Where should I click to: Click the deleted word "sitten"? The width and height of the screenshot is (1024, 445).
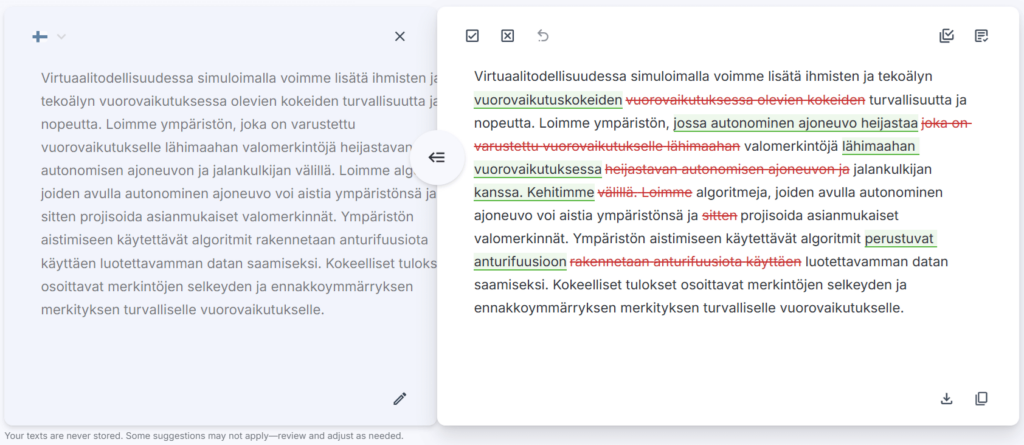point(719,215)
